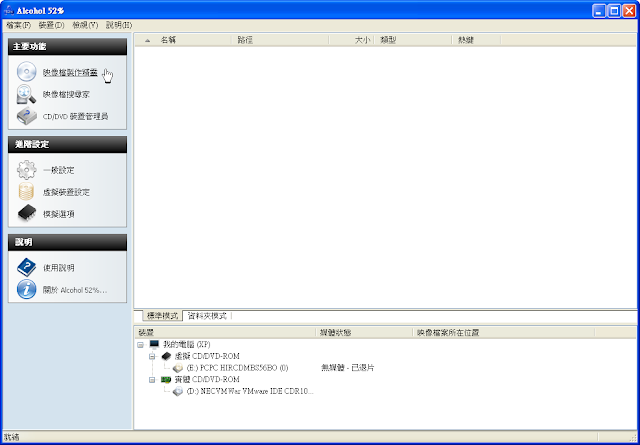Open the 檢視(V) menu
640x445 pixels.
pos(85,25)
